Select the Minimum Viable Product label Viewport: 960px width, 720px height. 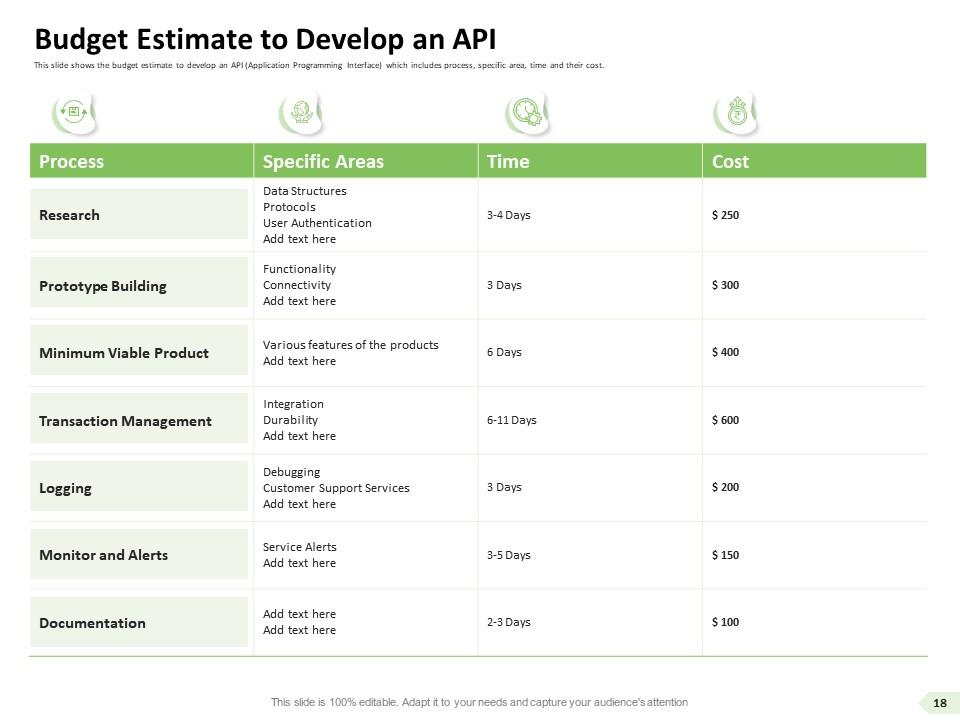(x=124, y=353)
